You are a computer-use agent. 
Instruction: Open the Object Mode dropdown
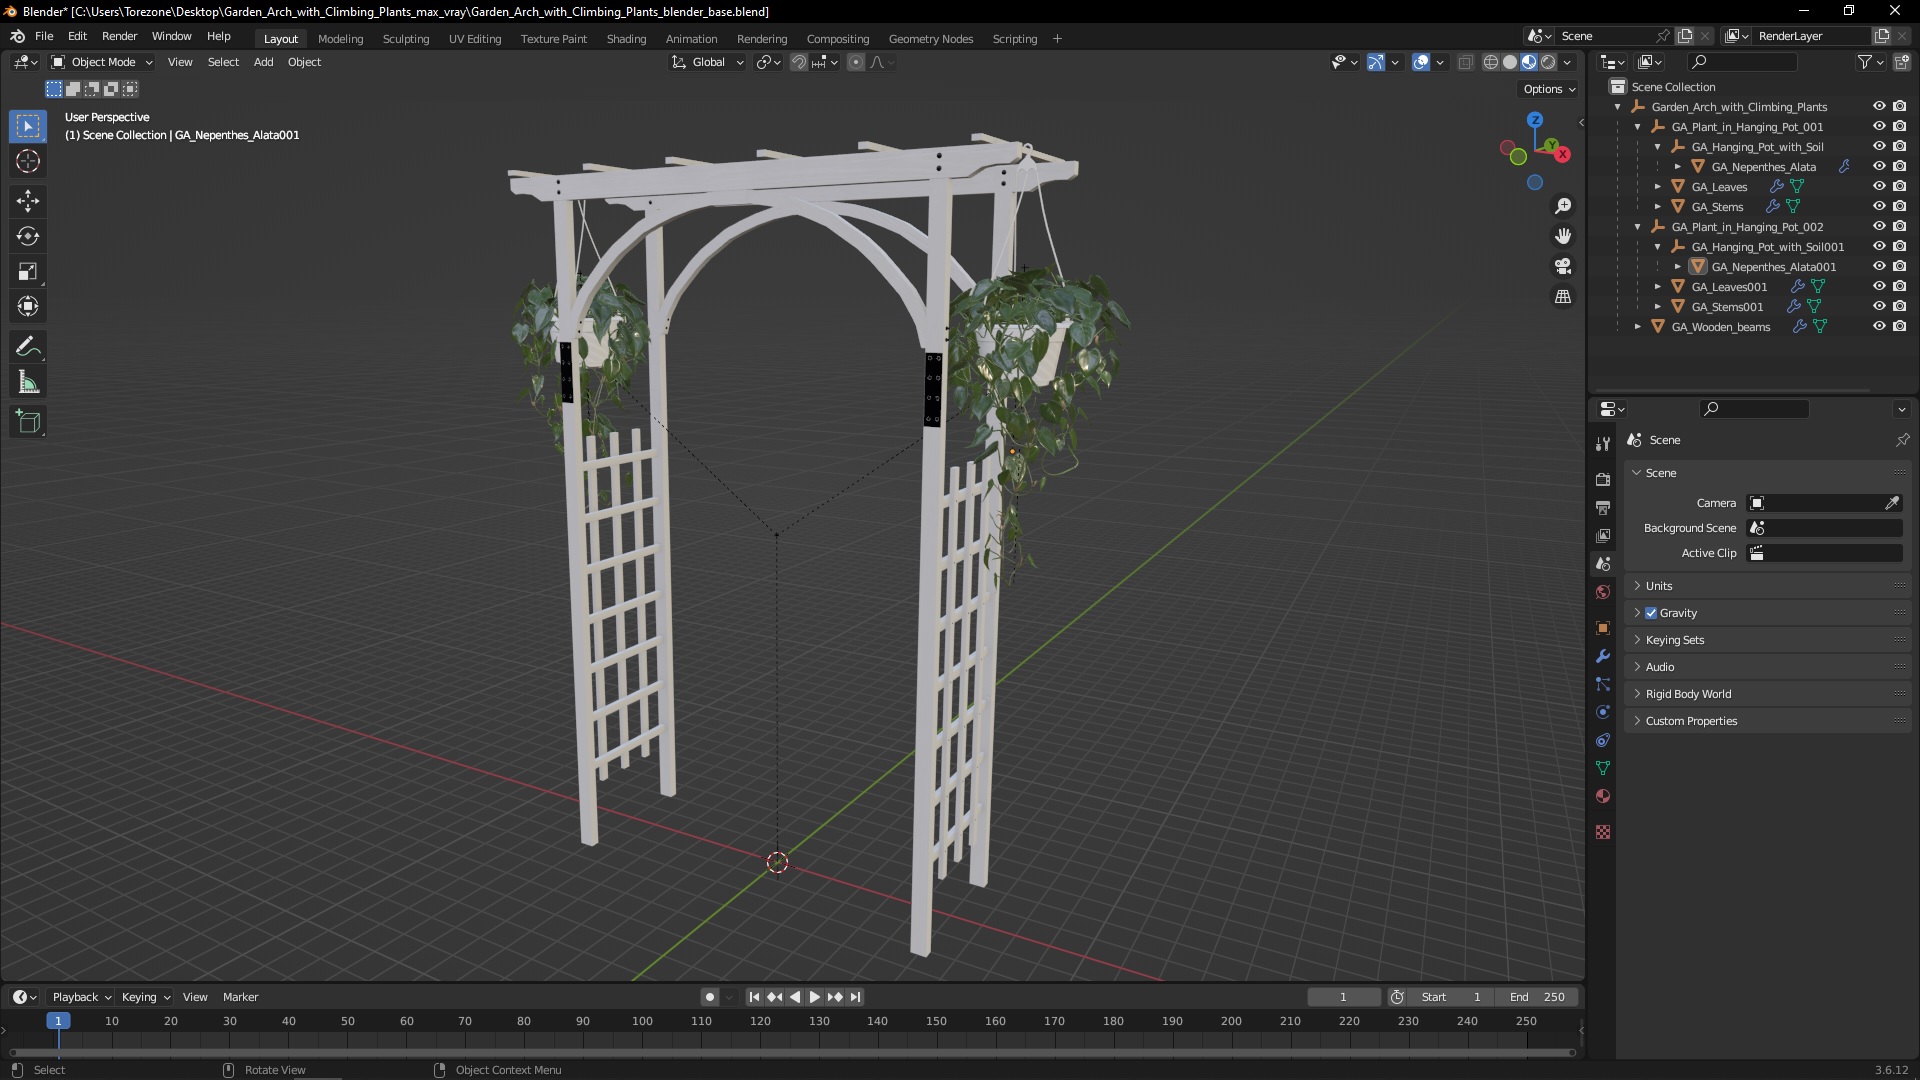101,62
